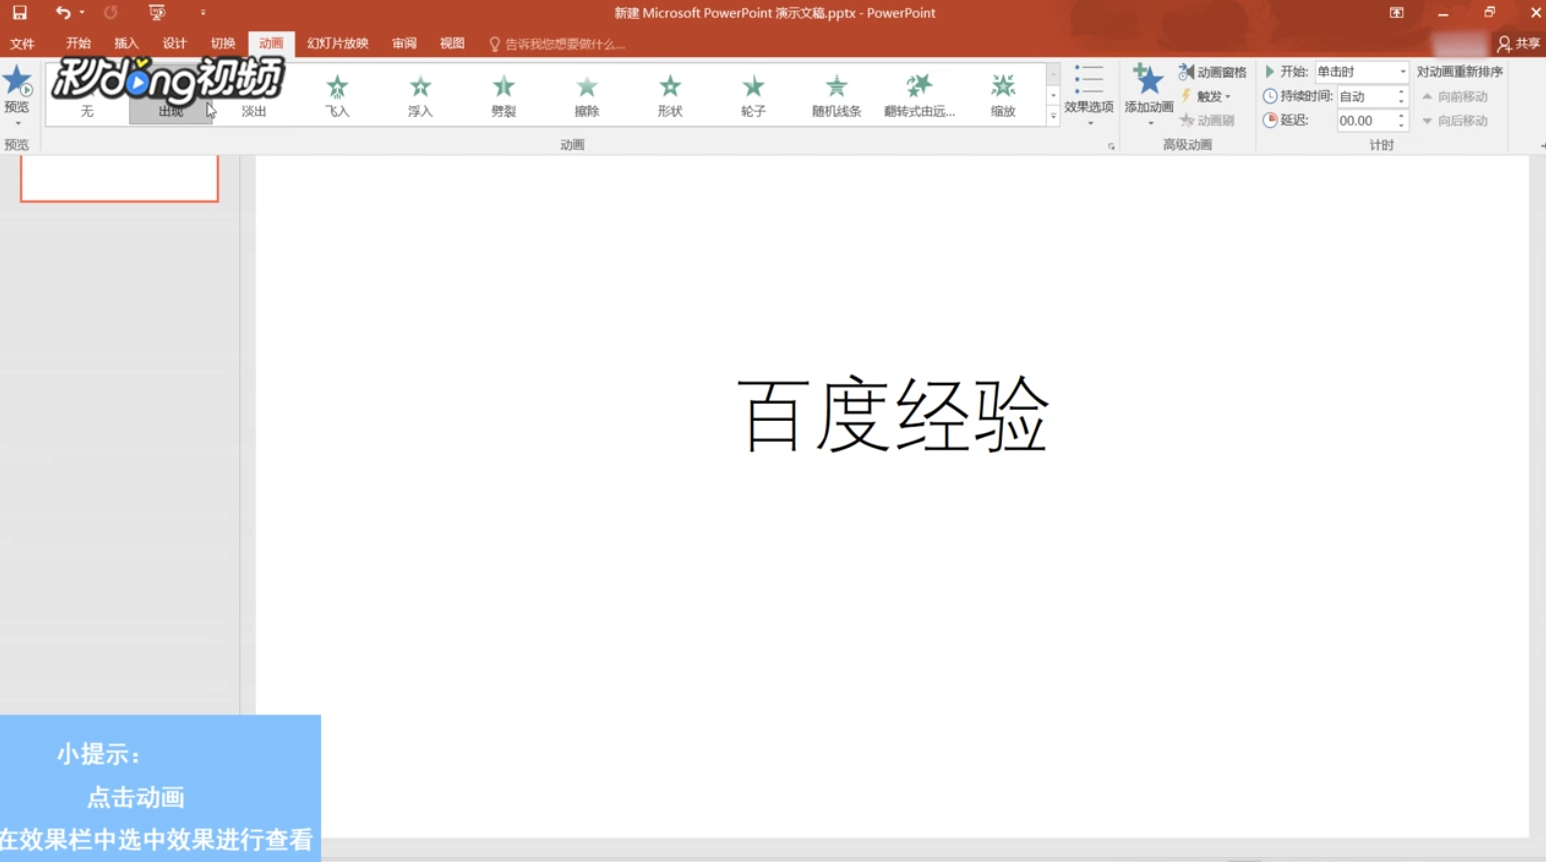Select the 无 animation effect
This screenshot has width=1546, height=862.
coord(87,95)
